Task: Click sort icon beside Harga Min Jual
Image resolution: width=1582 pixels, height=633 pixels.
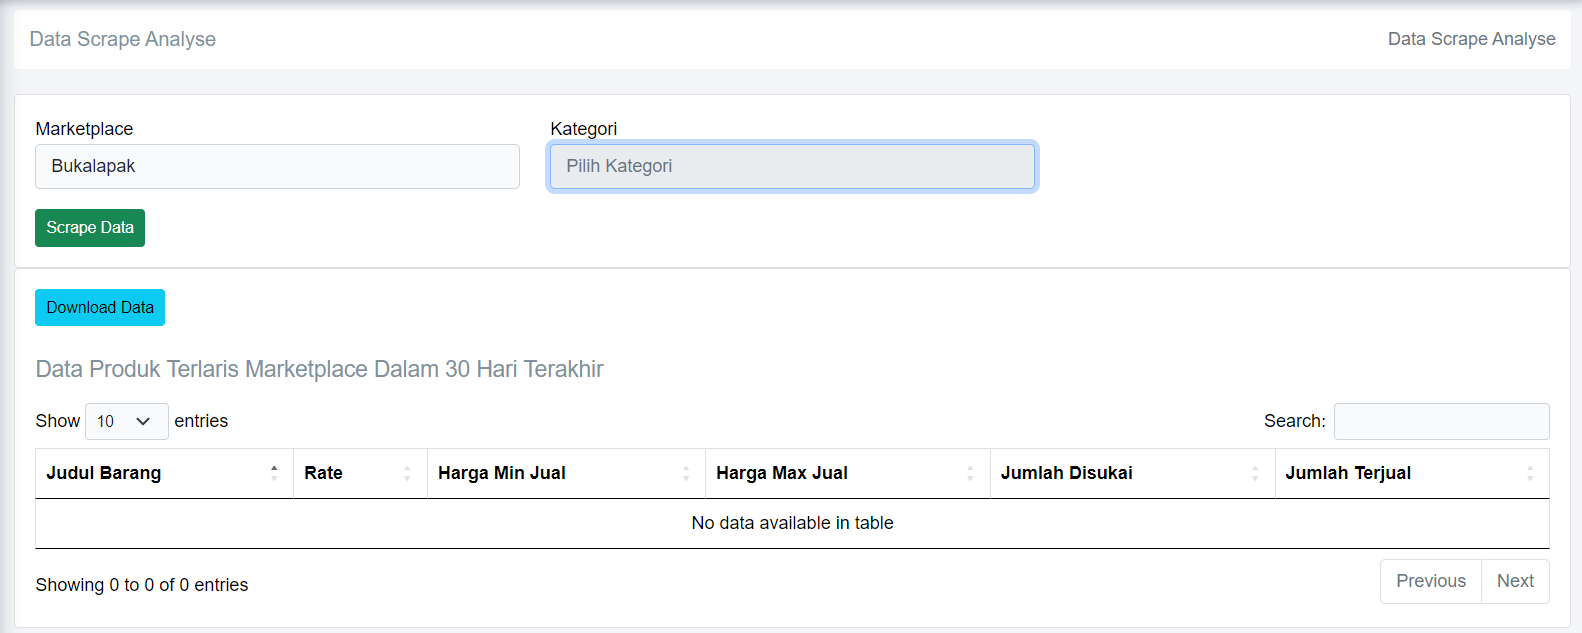Action: pyautogui.click(x=686, y=473)
